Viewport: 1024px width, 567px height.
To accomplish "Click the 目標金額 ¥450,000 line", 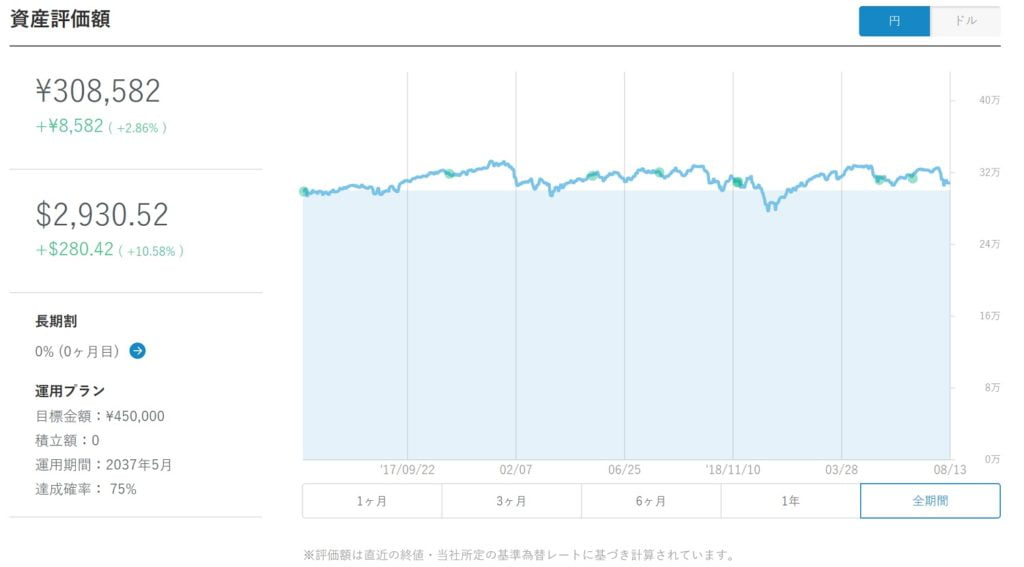I will click(100, 416).
